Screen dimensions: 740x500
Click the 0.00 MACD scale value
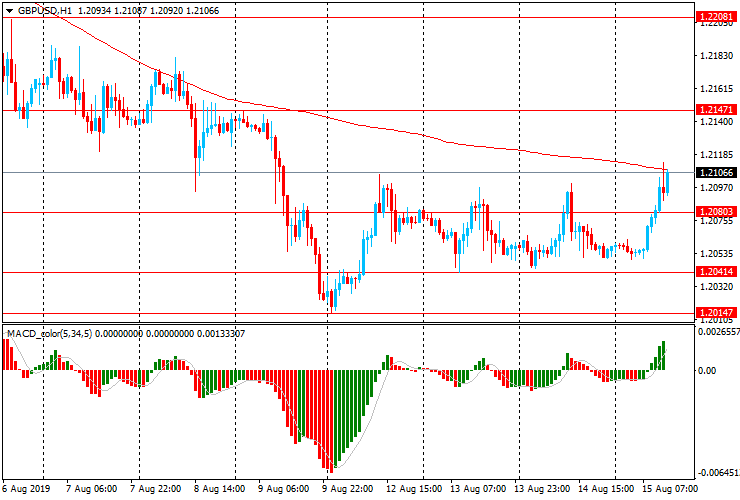pos(707,371)
